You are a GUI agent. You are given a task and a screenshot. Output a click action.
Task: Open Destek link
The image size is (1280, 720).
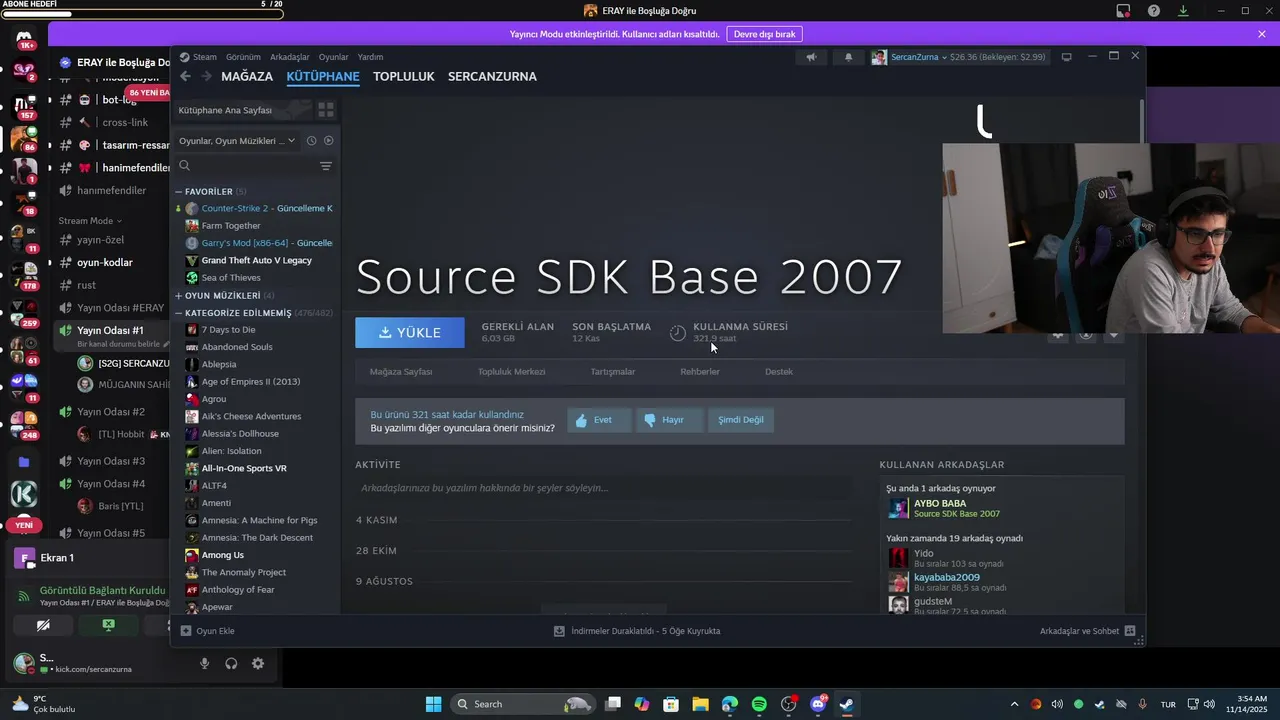coord(779,372)
